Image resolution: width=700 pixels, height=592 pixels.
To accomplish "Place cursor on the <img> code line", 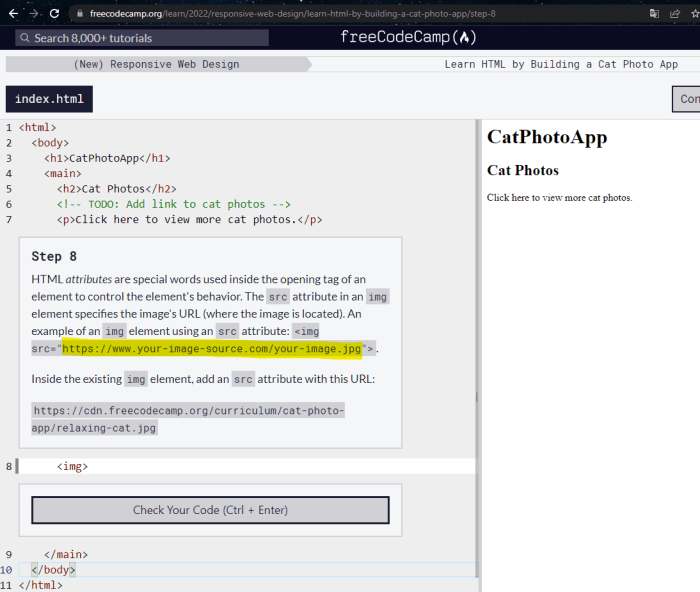I will [72, 467].
